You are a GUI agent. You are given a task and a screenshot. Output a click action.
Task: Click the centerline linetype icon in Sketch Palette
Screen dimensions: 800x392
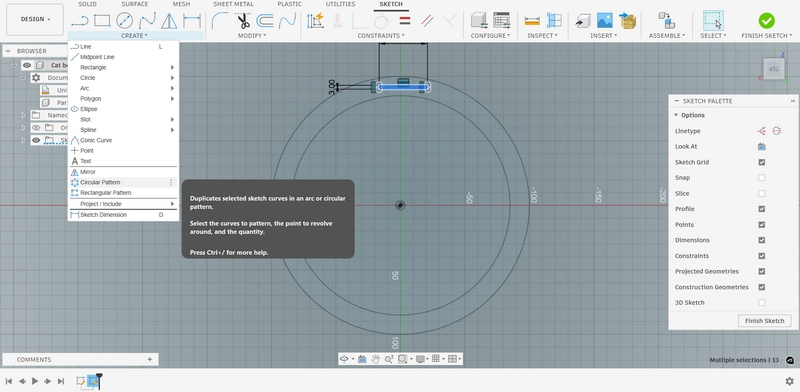(x=777, y=131)
